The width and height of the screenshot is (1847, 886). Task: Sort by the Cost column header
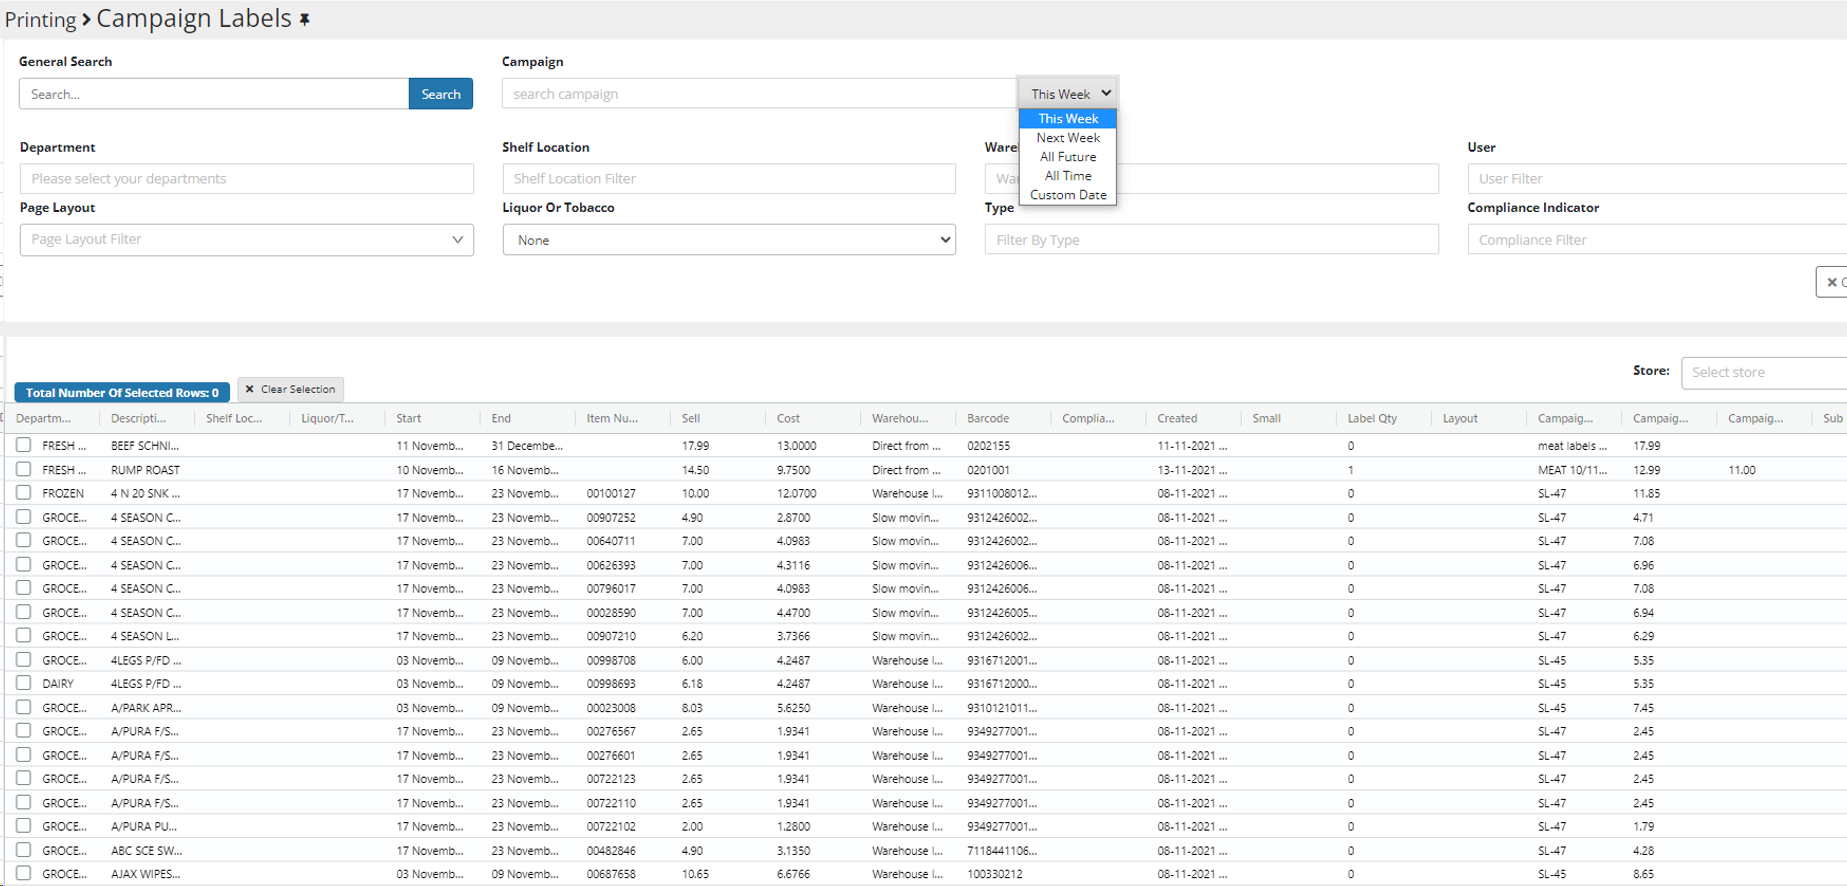pos(788,418)
